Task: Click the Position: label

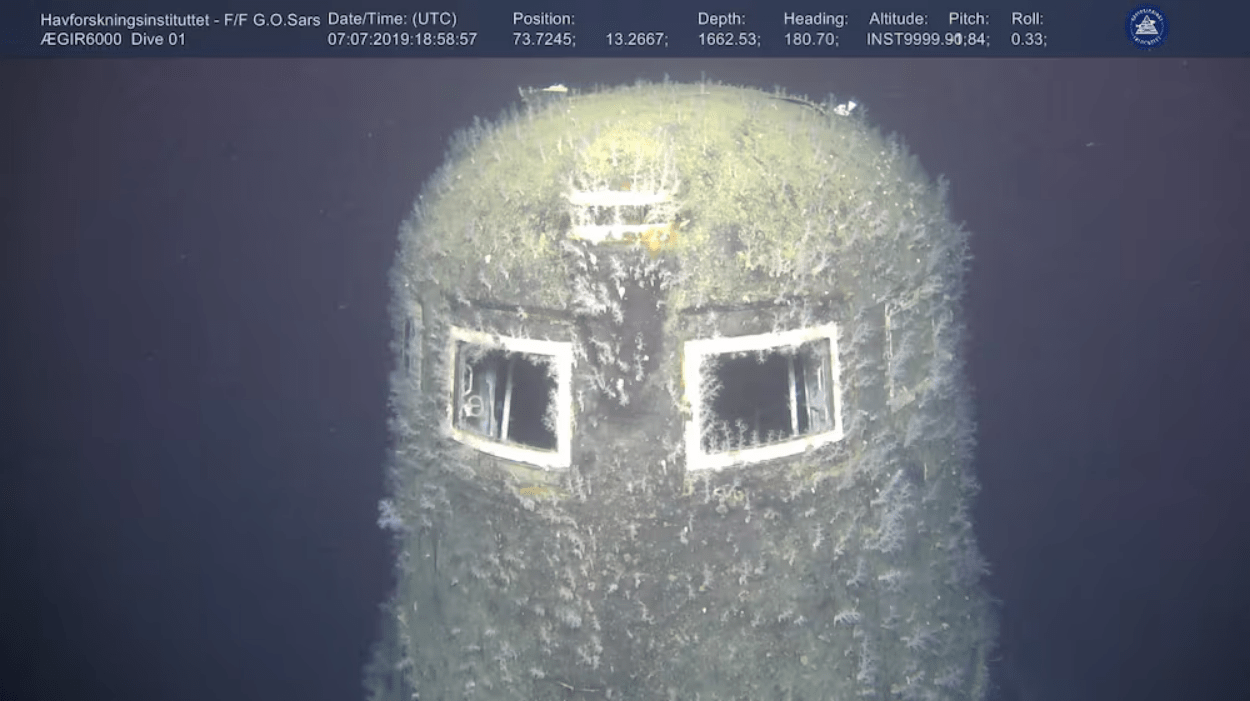Action: [543, 19]
